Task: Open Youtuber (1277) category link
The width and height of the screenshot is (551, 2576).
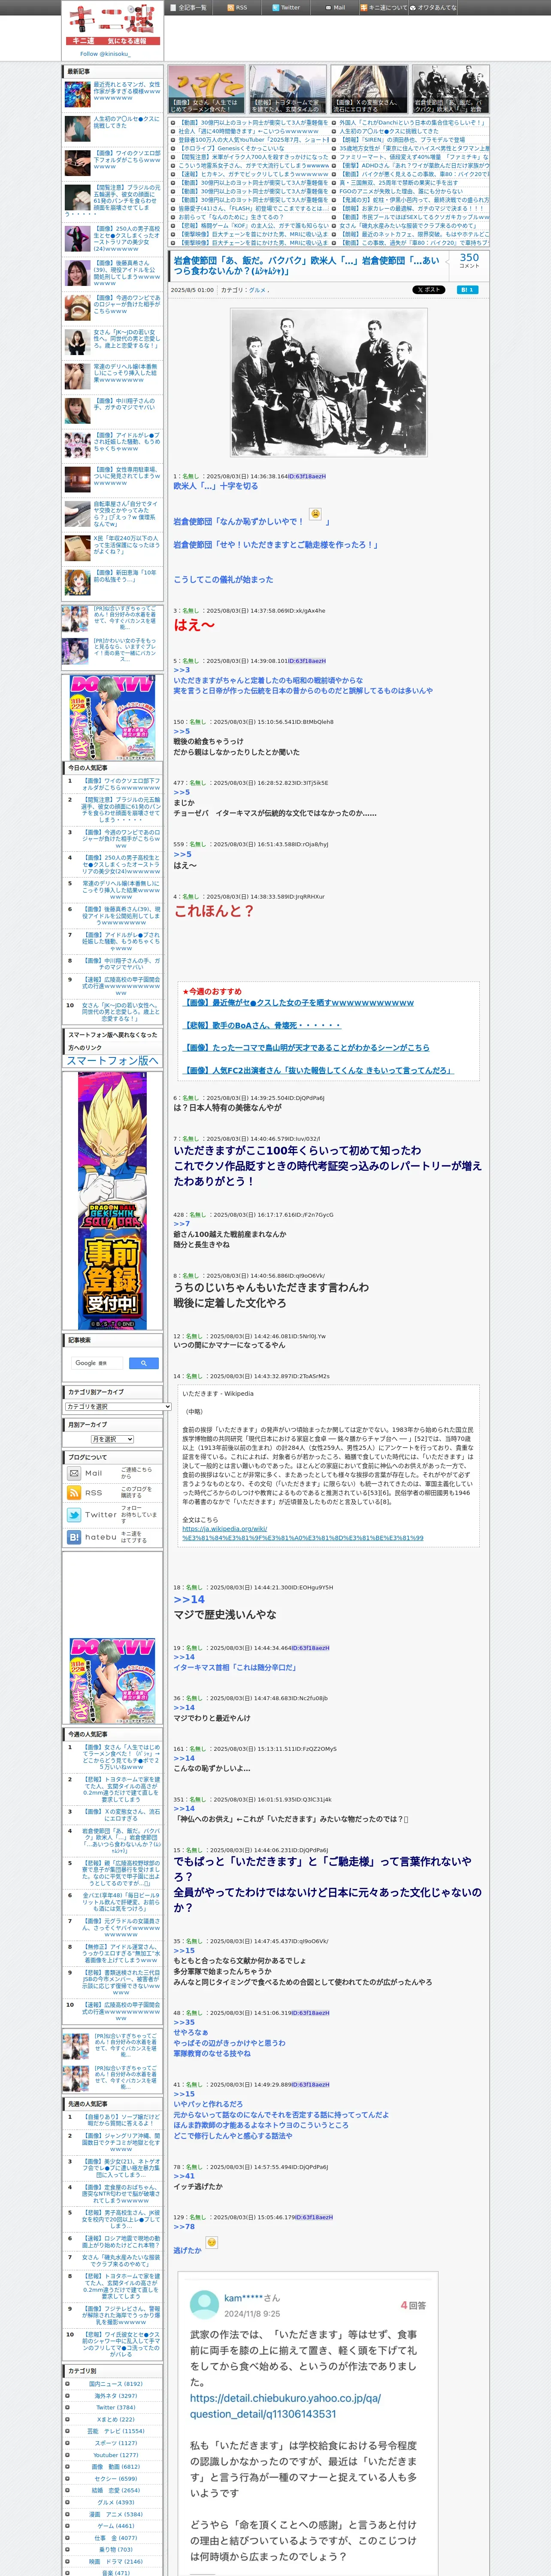Action: [x=116, y=2454]
